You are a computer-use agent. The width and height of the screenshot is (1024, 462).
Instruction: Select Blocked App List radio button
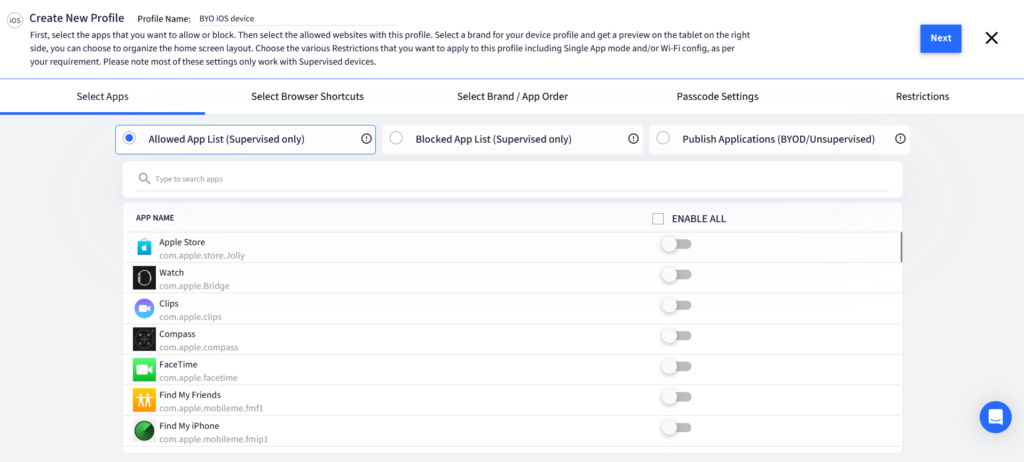396,138
